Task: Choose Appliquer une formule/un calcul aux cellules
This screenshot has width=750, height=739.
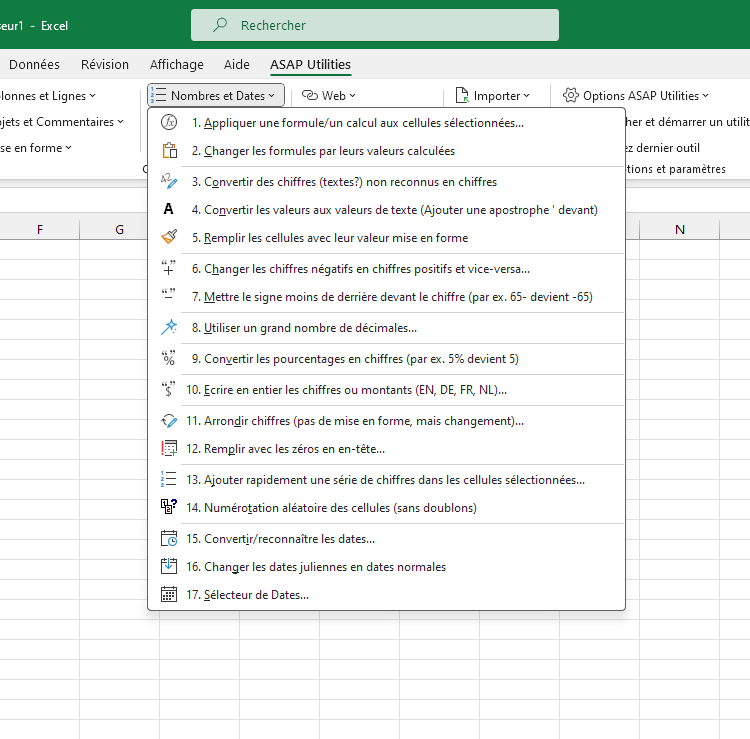Action: (x=386, y=122)
